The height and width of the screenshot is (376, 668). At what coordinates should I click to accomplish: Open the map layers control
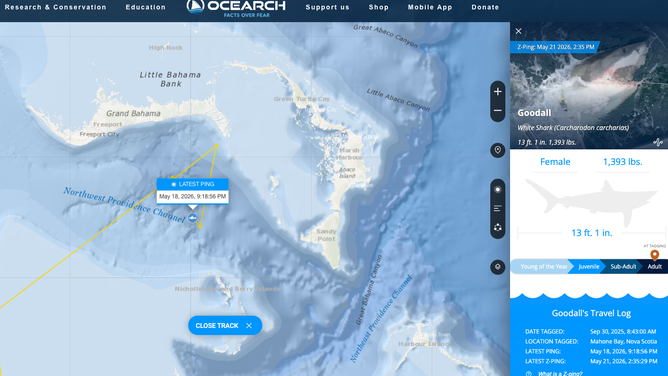tap(497, 267)
